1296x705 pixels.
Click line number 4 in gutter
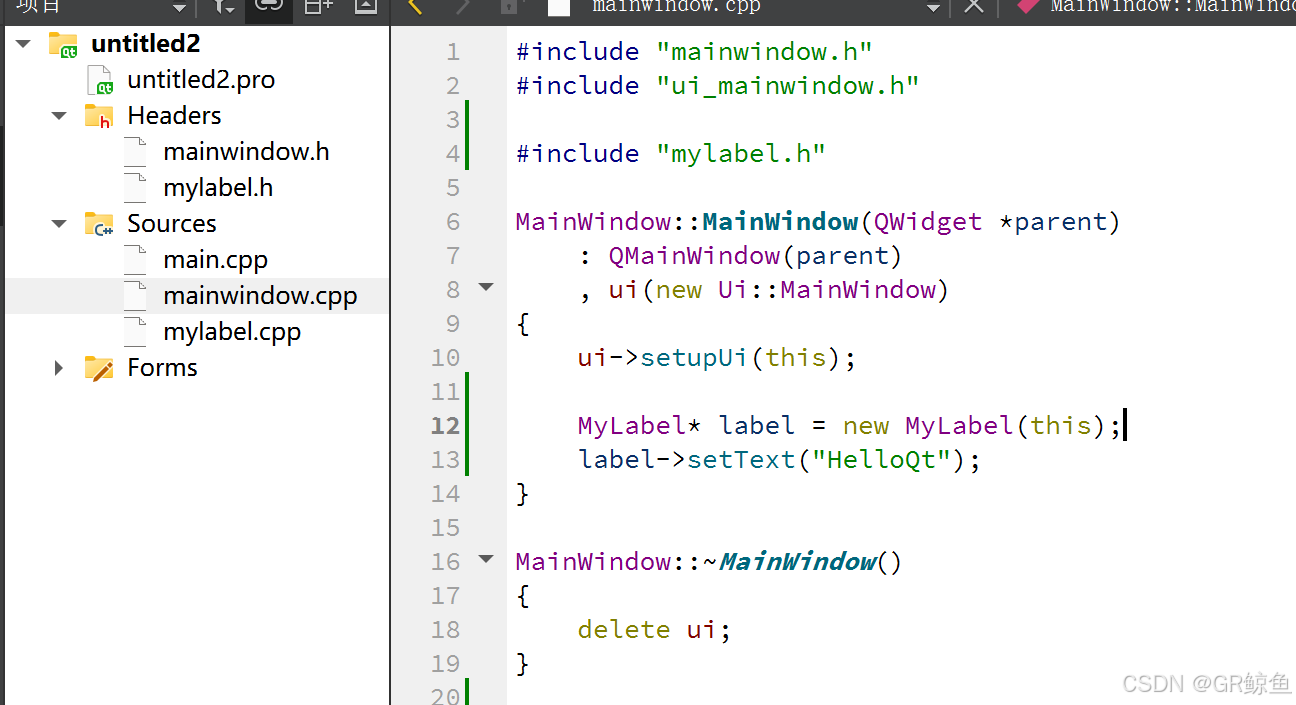point(453,154)
